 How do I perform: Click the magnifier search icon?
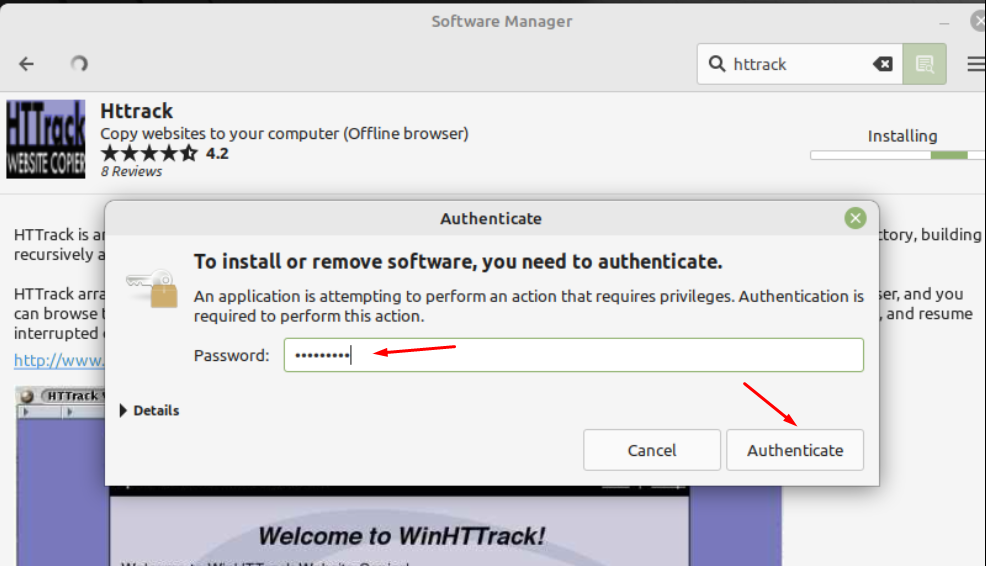click(717, 64)
